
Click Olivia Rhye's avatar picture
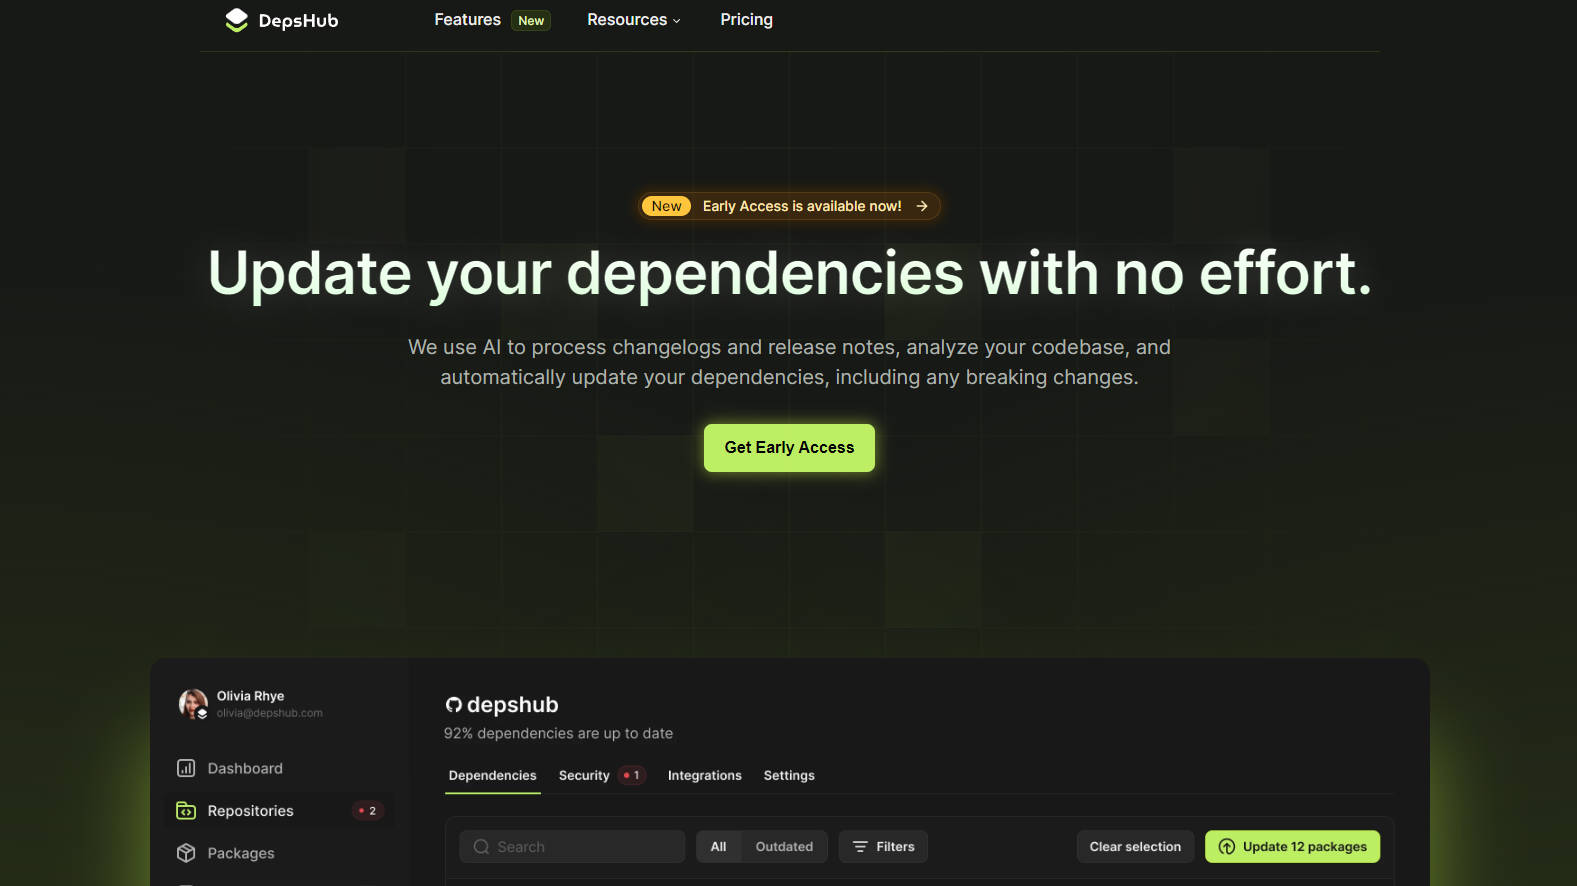point(193,704)
